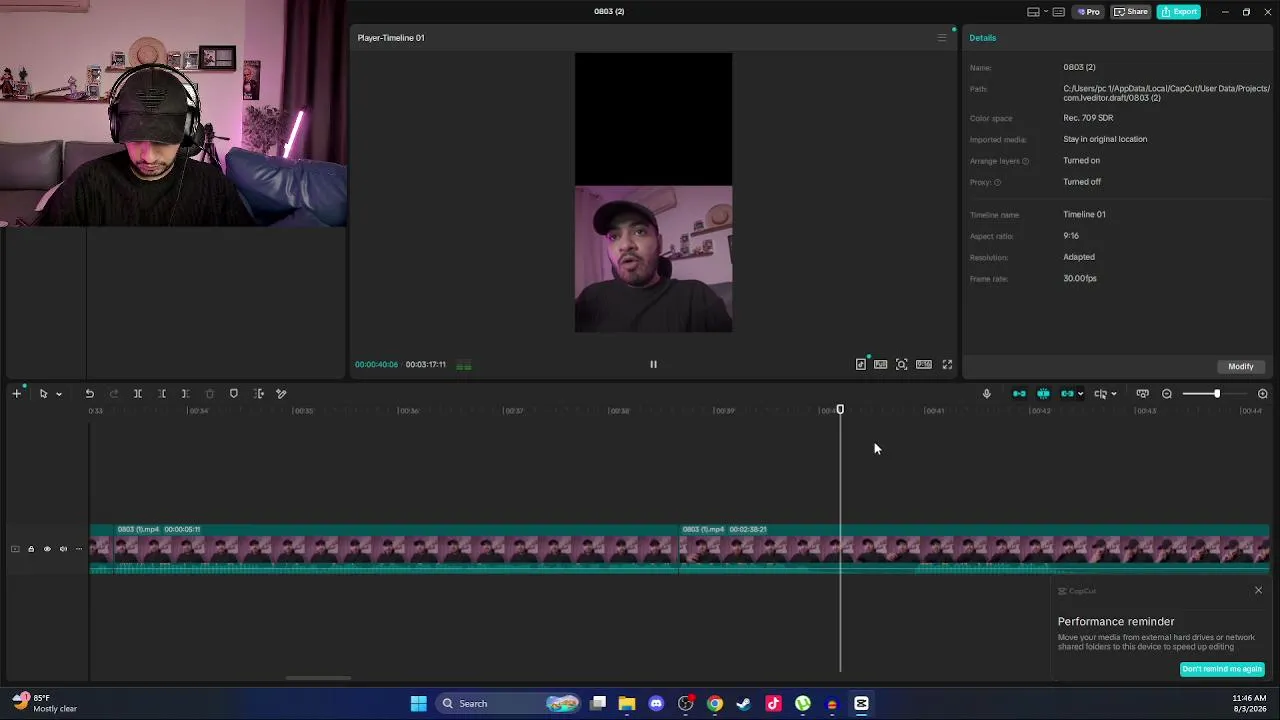Delete left of playhead tool

click(x=162, y=394)
